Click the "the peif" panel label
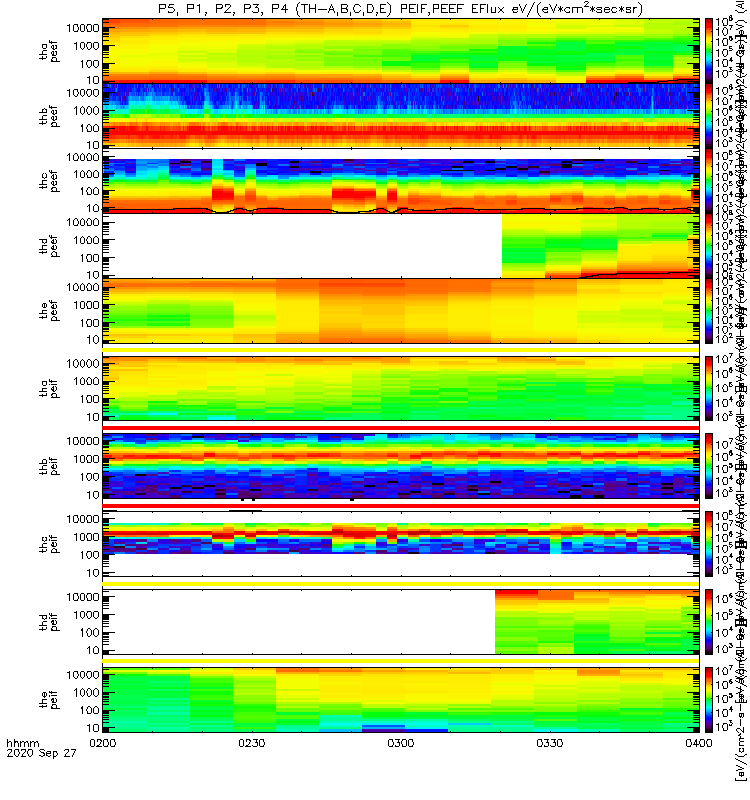Image resolution: width=750 pixels, height=800 pixels. coord(49,699)
